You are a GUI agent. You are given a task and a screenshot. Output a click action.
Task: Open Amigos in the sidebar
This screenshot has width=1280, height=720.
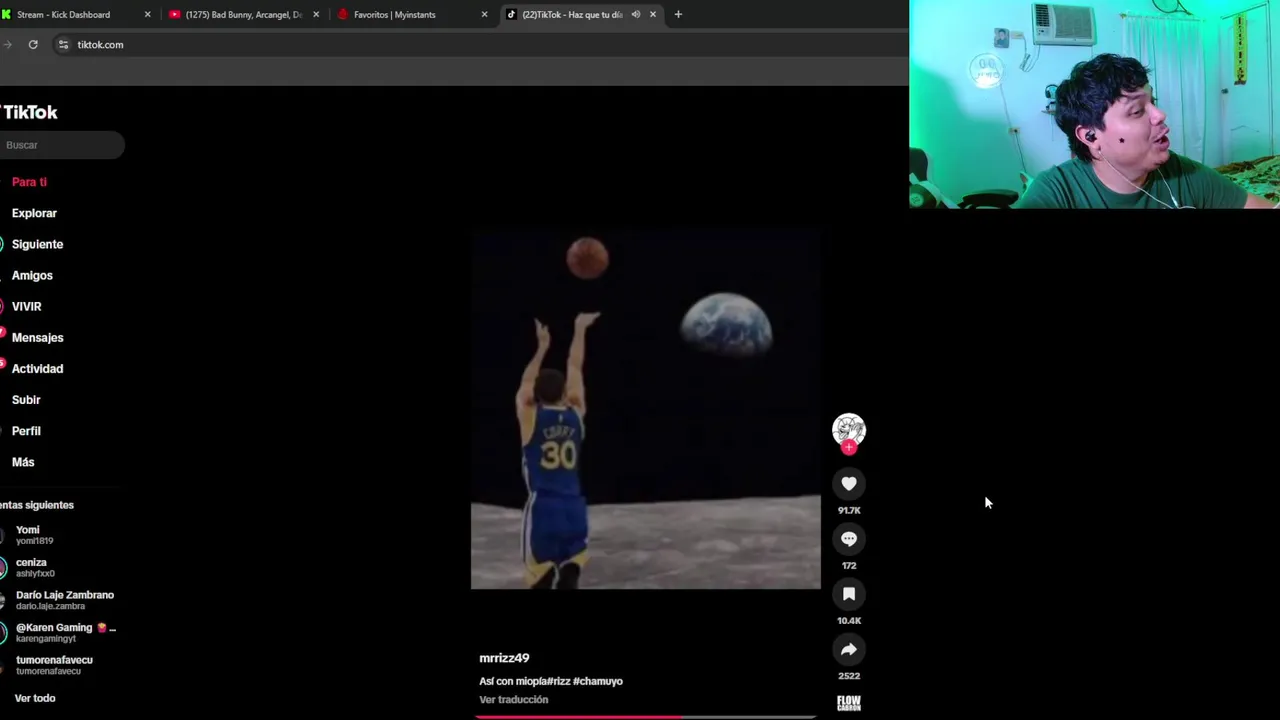pos(32,275)
